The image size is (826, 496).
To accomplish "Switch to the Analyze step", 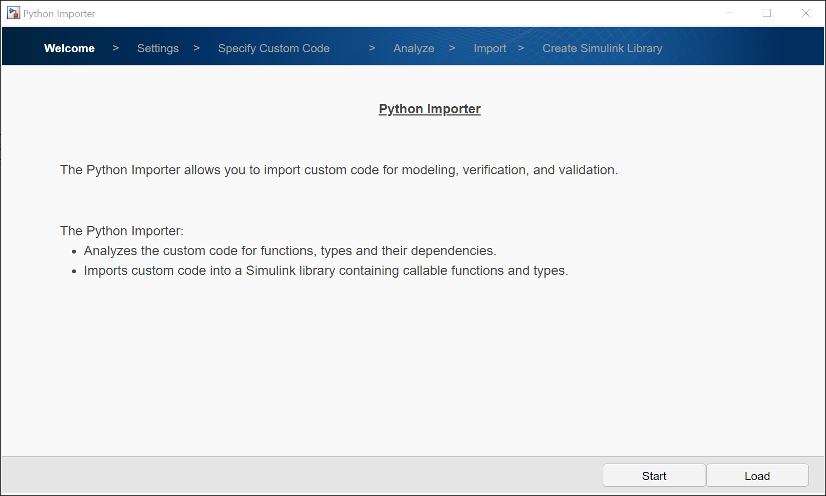I will (x=413, y=48).
